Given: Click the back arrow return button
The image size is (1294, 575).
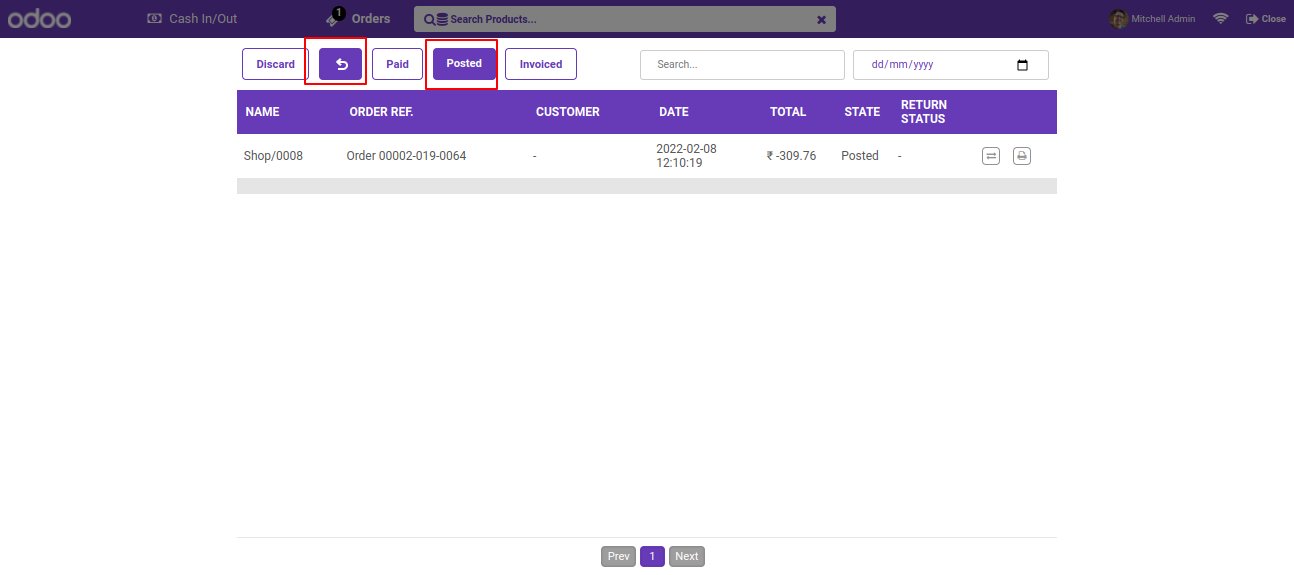Looking at the screenshot, I should click(x=341, y=64).
